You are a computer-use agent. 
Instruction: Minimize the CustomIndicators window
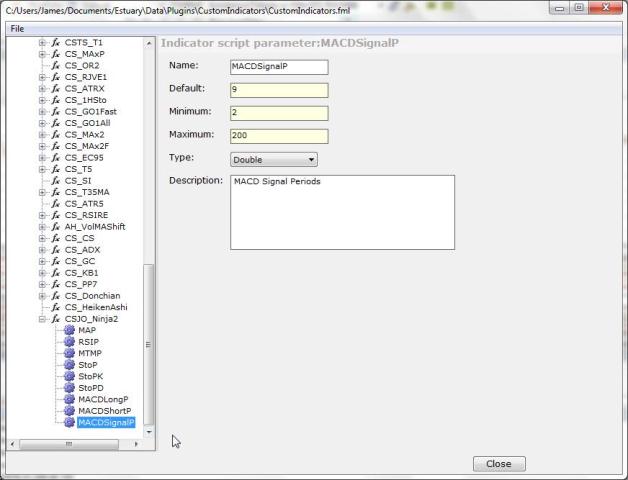[560, 8]
